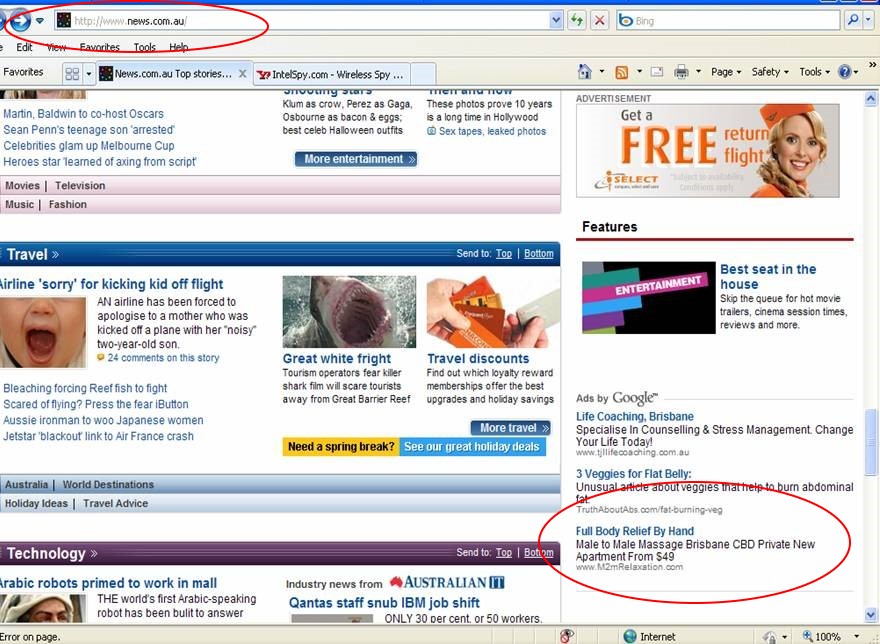
Task: Open the Help menu
Action: click(x=178, y=47)
